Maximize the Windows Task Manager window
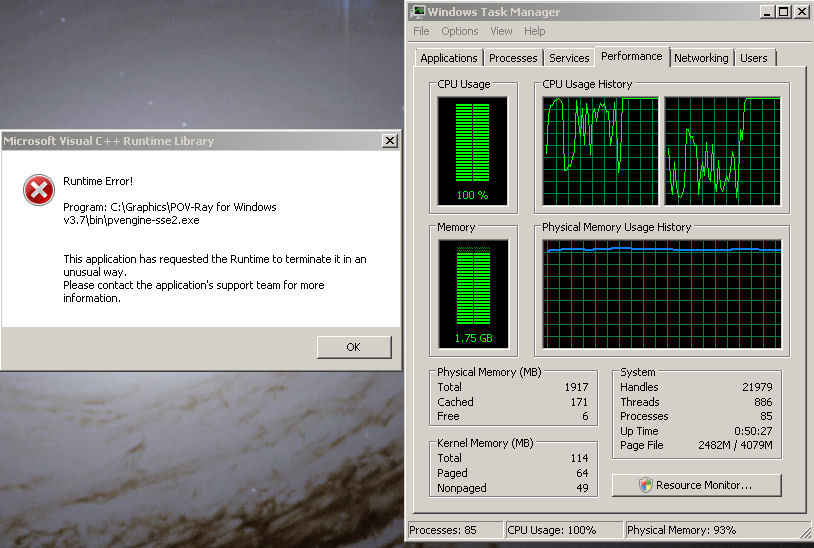This screenshot has width=814, height=548. click(x=784, y=12)
